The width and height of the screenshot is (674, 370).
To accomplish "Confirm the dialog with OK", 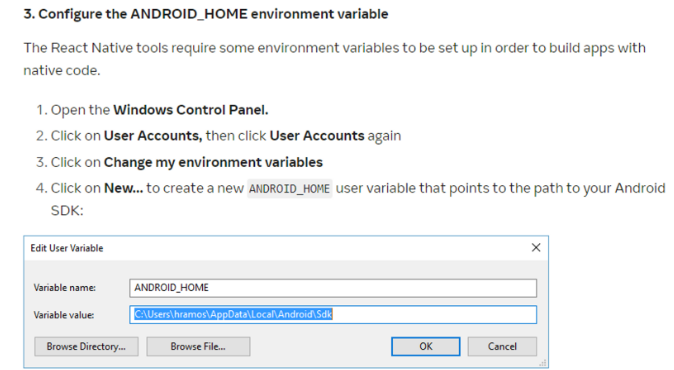I will coord(426,346).
